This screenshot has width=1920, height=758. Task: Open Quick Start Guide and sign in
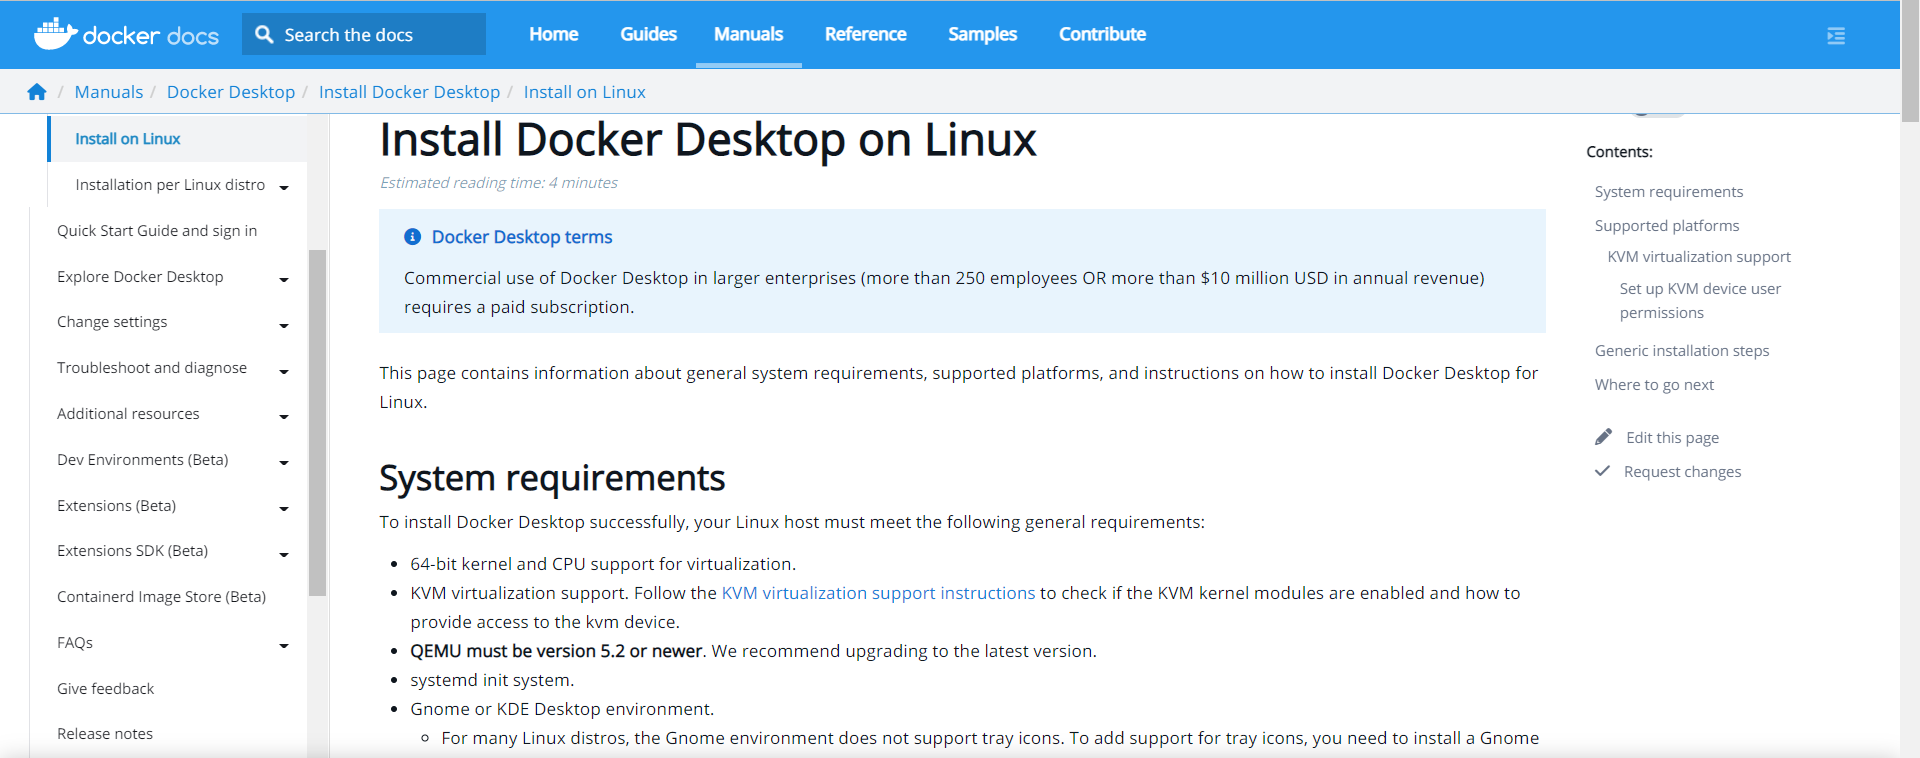[157, 231]
